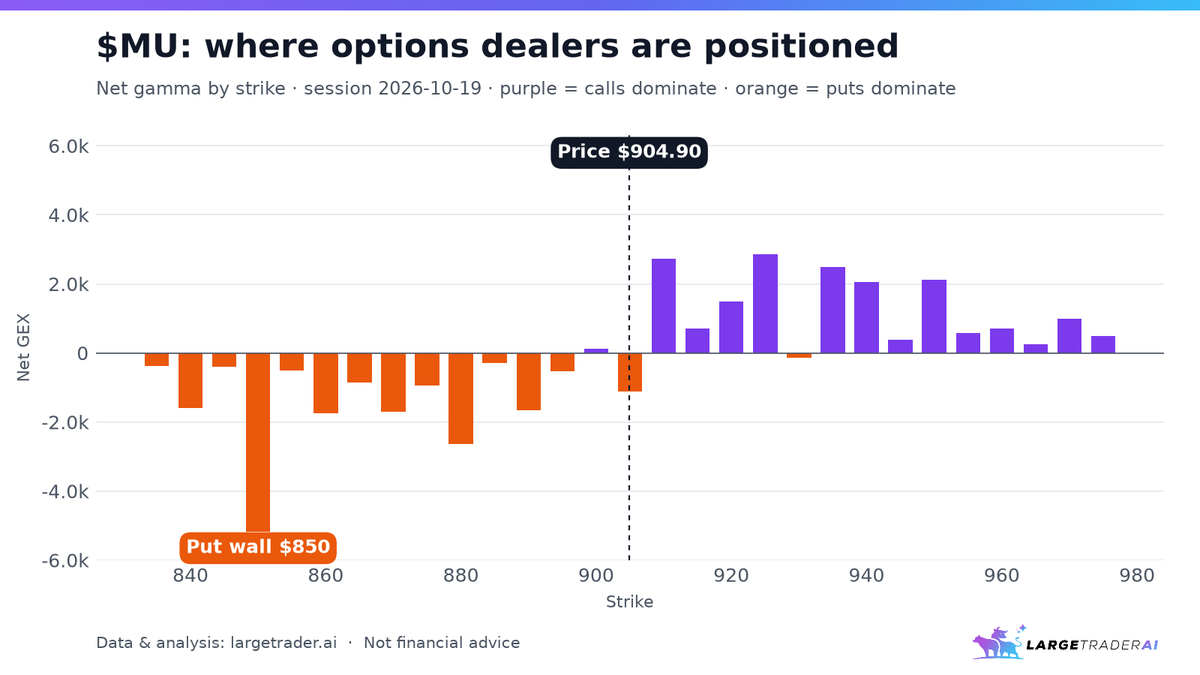The image size is (1200, 675).
Task: Select the tallest orange bar at strike 850
Action: click(x=258, y=443)
